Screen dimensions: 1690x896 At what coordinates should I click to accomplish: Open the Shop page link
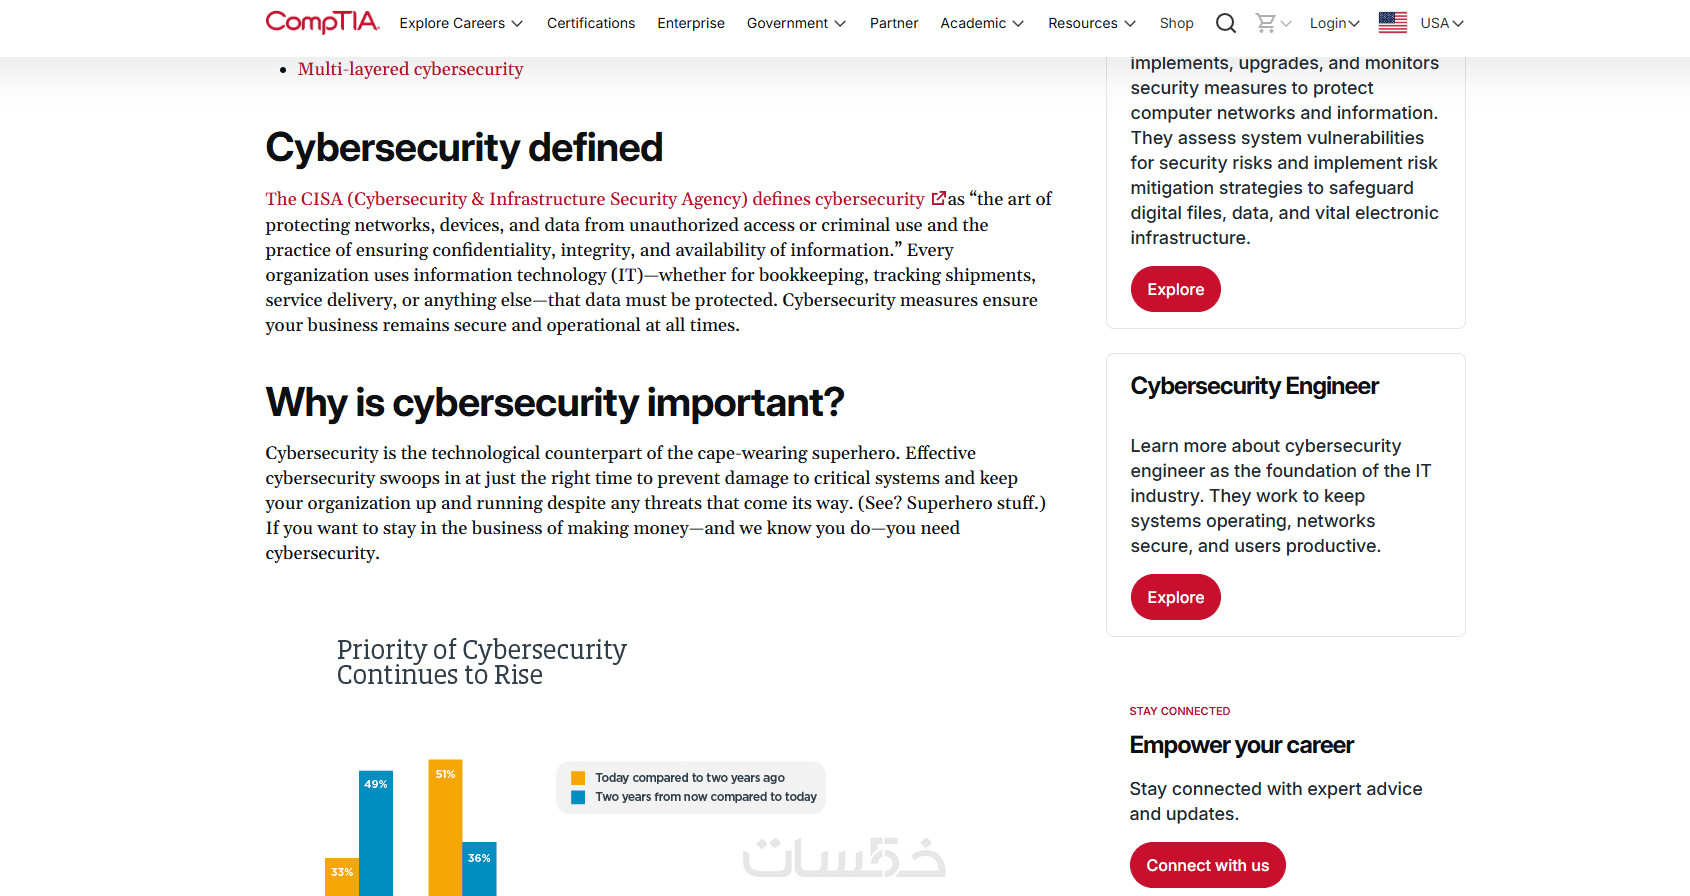(1176, 23)
